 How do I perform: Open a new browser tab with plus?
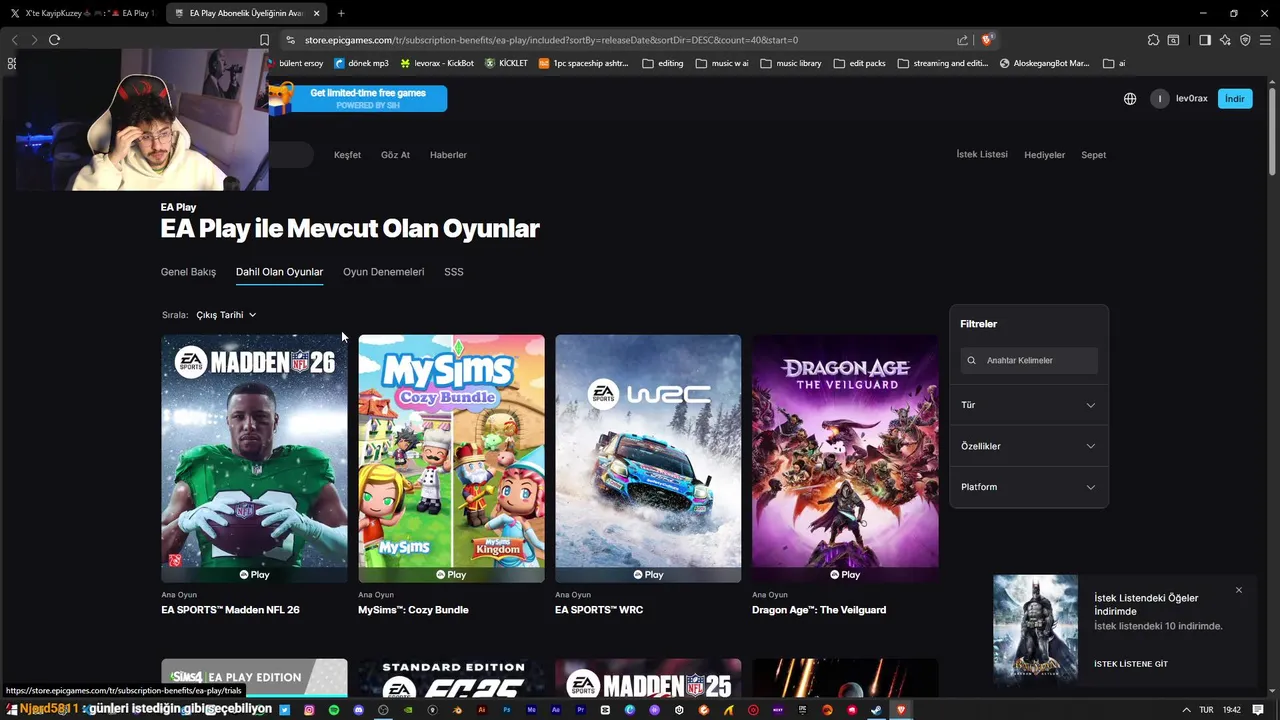coord(341,13)
